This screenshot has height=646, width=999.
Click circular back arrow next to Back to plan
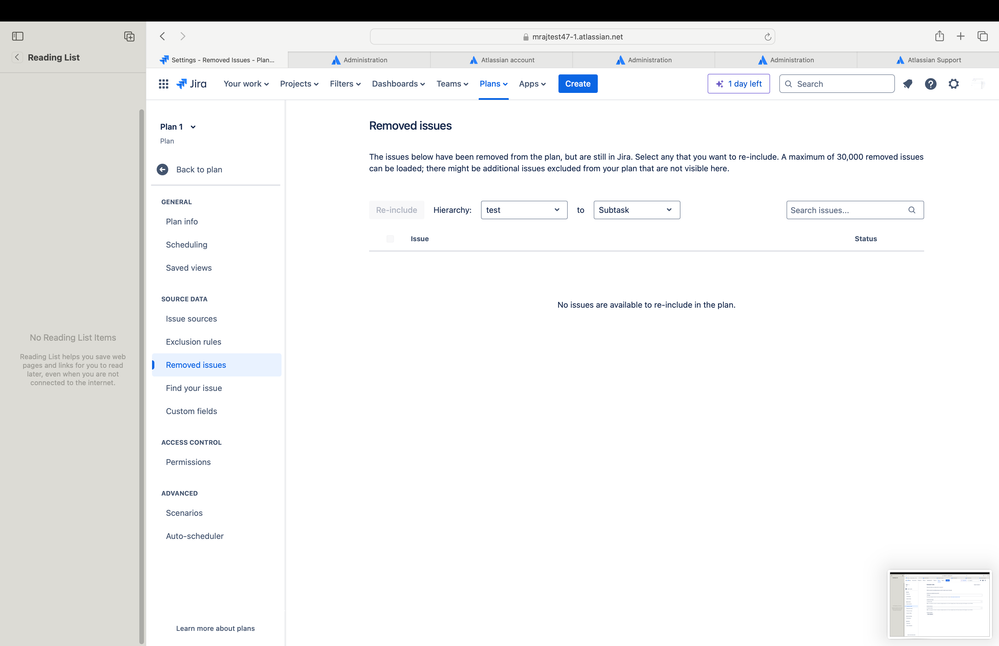point(160,169)
